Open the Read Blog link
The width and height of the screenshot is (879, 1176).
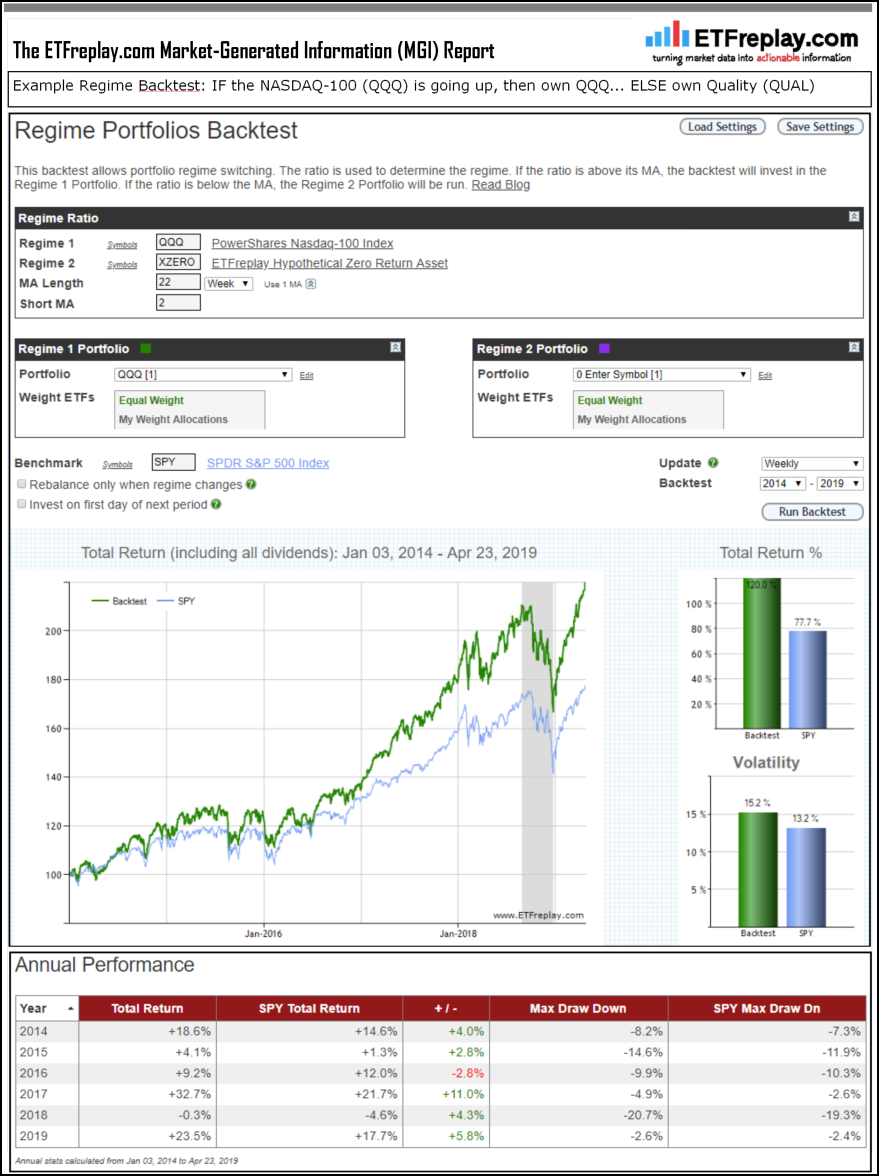coord(500,184)
